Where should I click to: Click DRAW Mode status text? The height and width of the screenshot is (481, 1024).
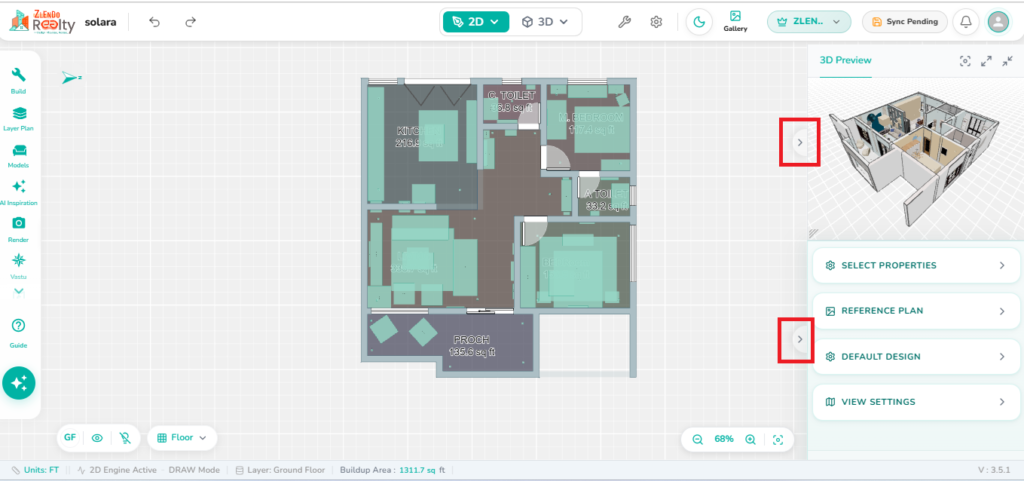[x=194, y=470]
